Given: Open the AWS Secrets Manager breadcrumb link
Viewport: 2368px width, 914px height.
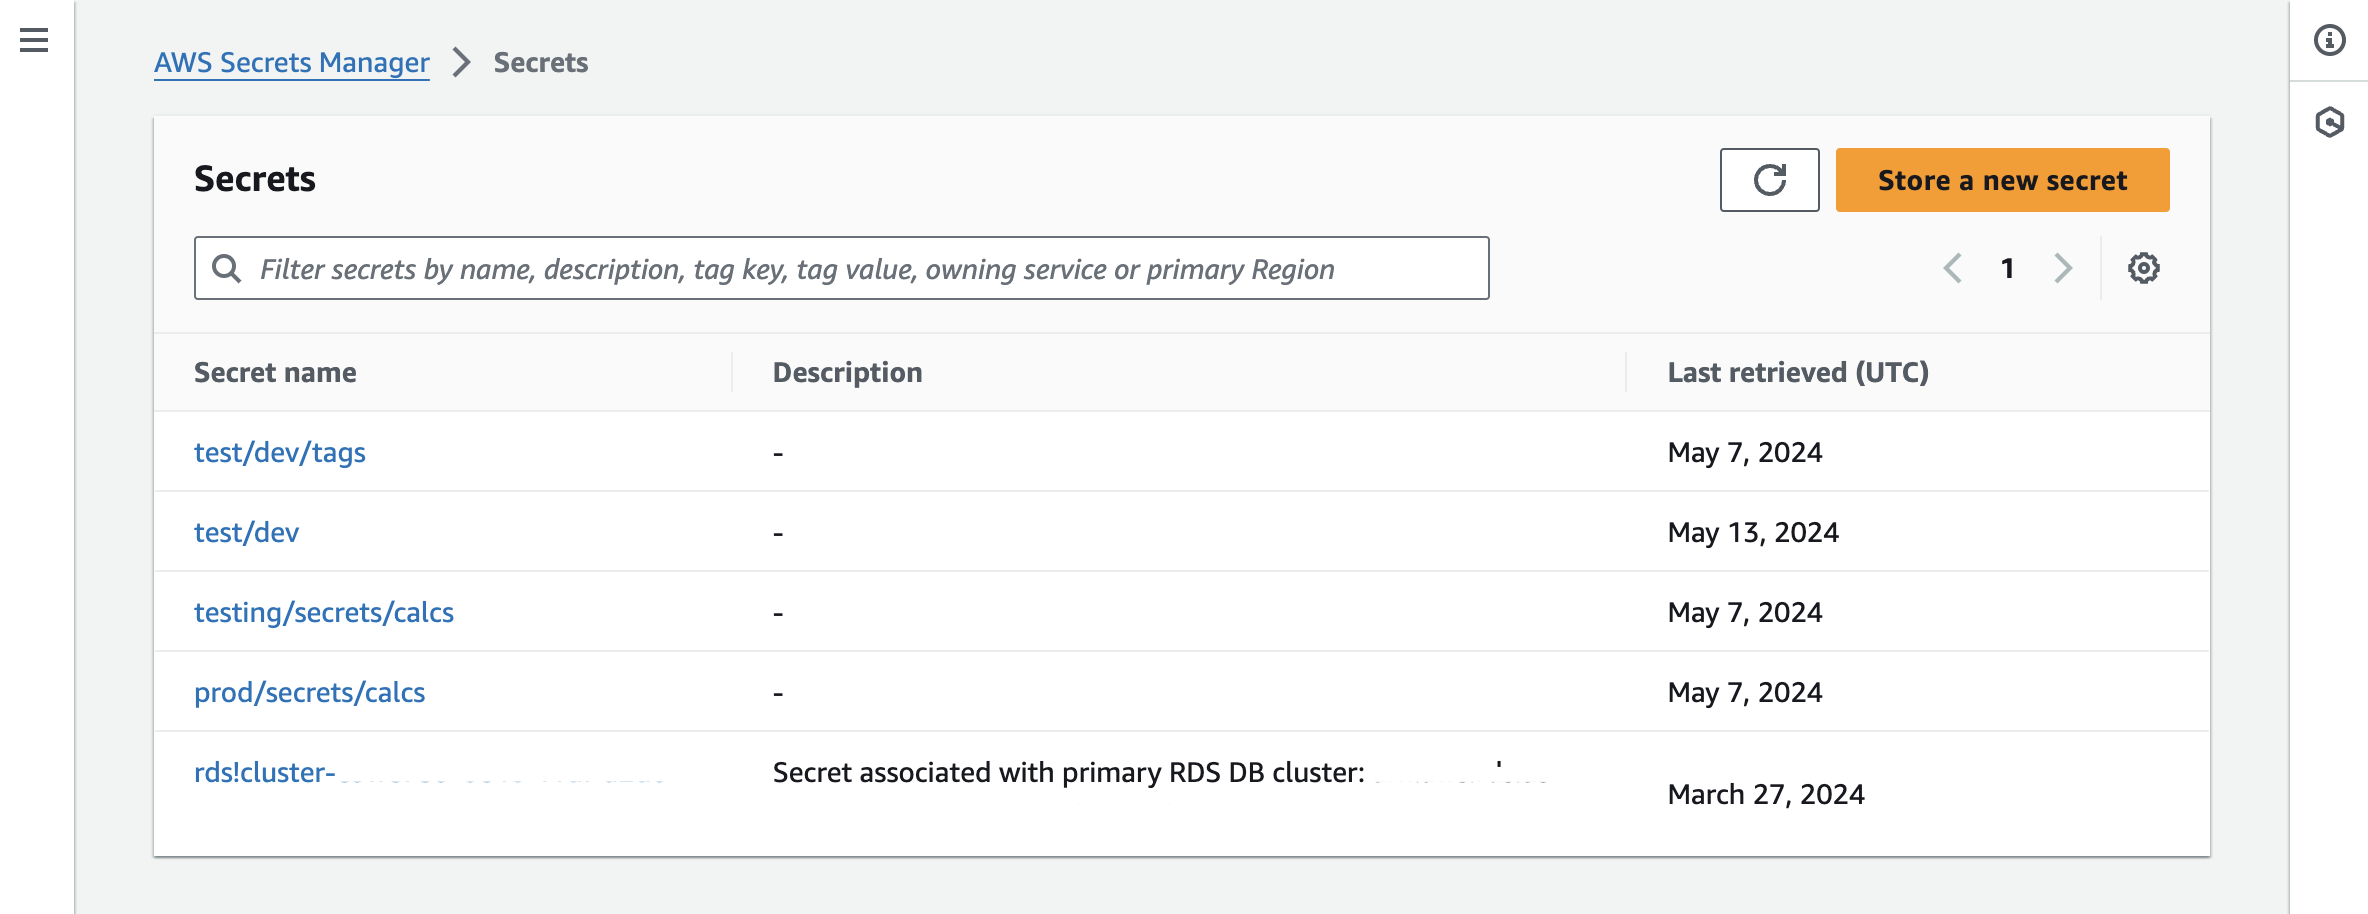Looking at the screenshot, I should (x=290, y=62).
